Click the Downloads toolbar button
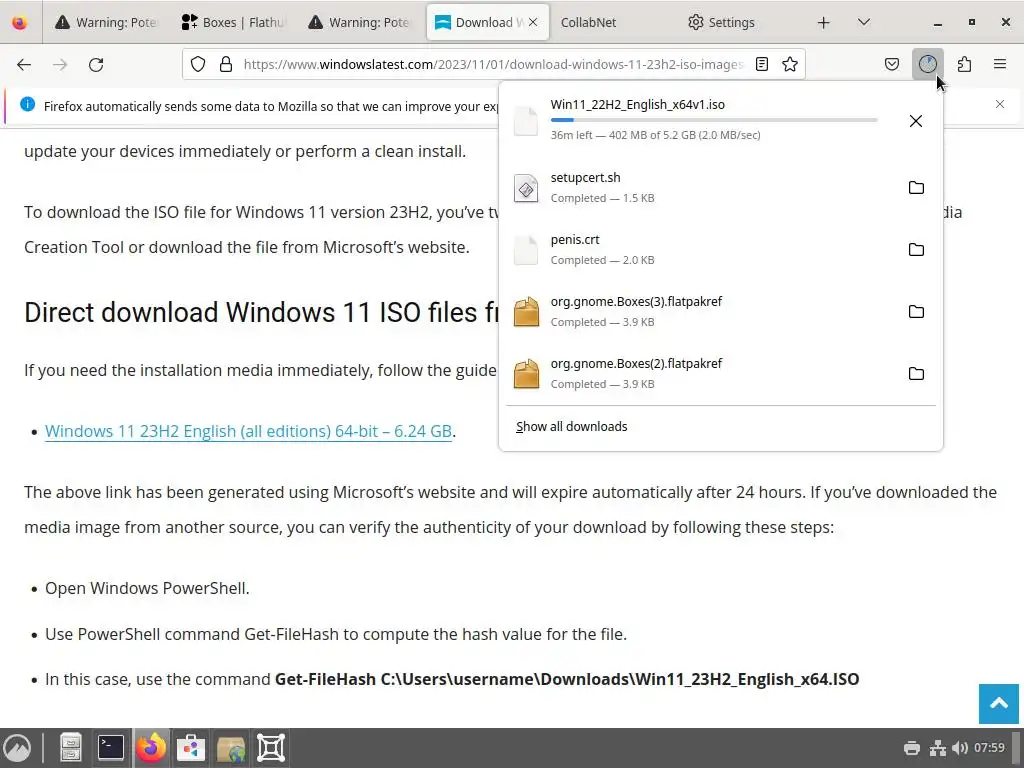This screenshot has width=1024, height=768. (x=927, y=64)
